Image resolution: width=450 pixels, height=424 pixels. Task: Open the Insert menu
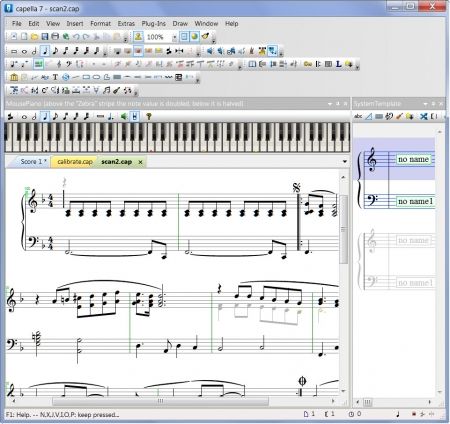[x=75, y=23]
